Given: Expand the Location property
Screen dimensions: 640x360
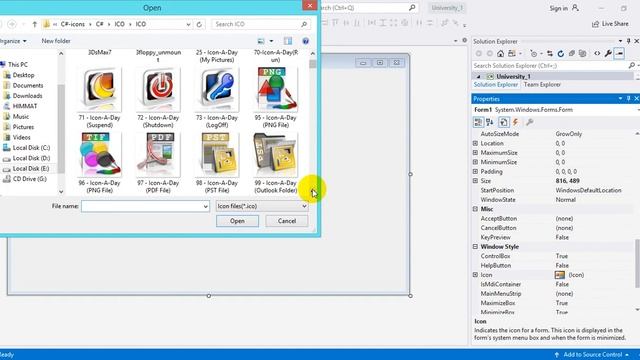Looking at the screenshot, I should 475,144.
